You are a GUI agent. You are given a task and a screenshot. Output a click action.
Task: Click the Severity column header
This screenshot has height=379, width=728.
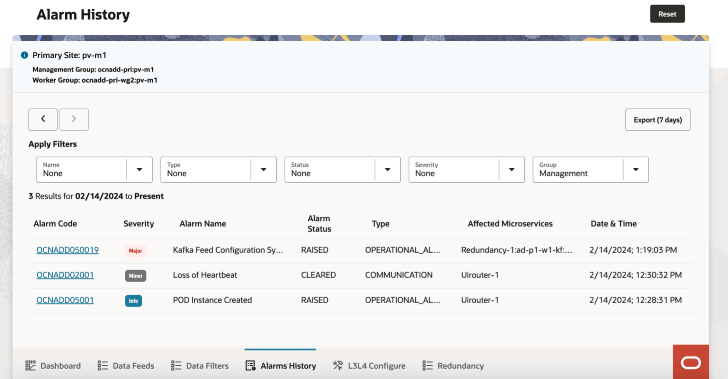coord(138,223)
